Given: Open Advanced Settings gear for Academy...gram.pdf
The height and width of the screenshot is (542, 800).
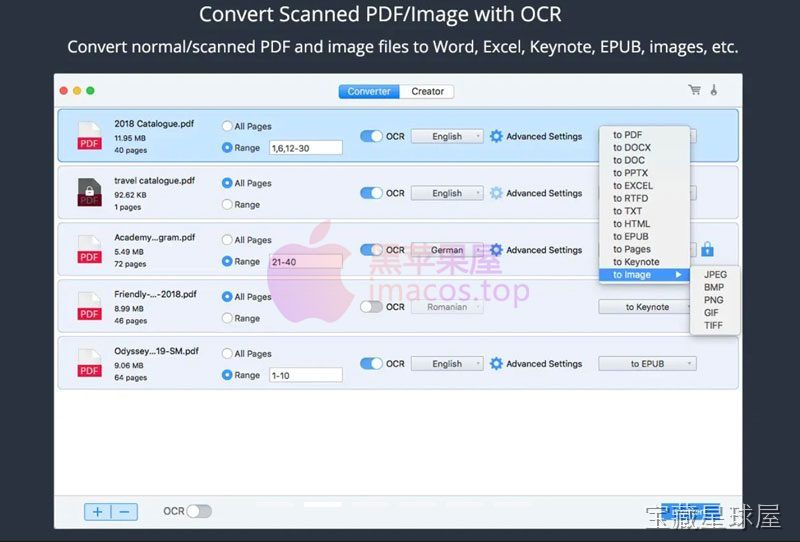Looking at the screenshot, I should 496,250.
